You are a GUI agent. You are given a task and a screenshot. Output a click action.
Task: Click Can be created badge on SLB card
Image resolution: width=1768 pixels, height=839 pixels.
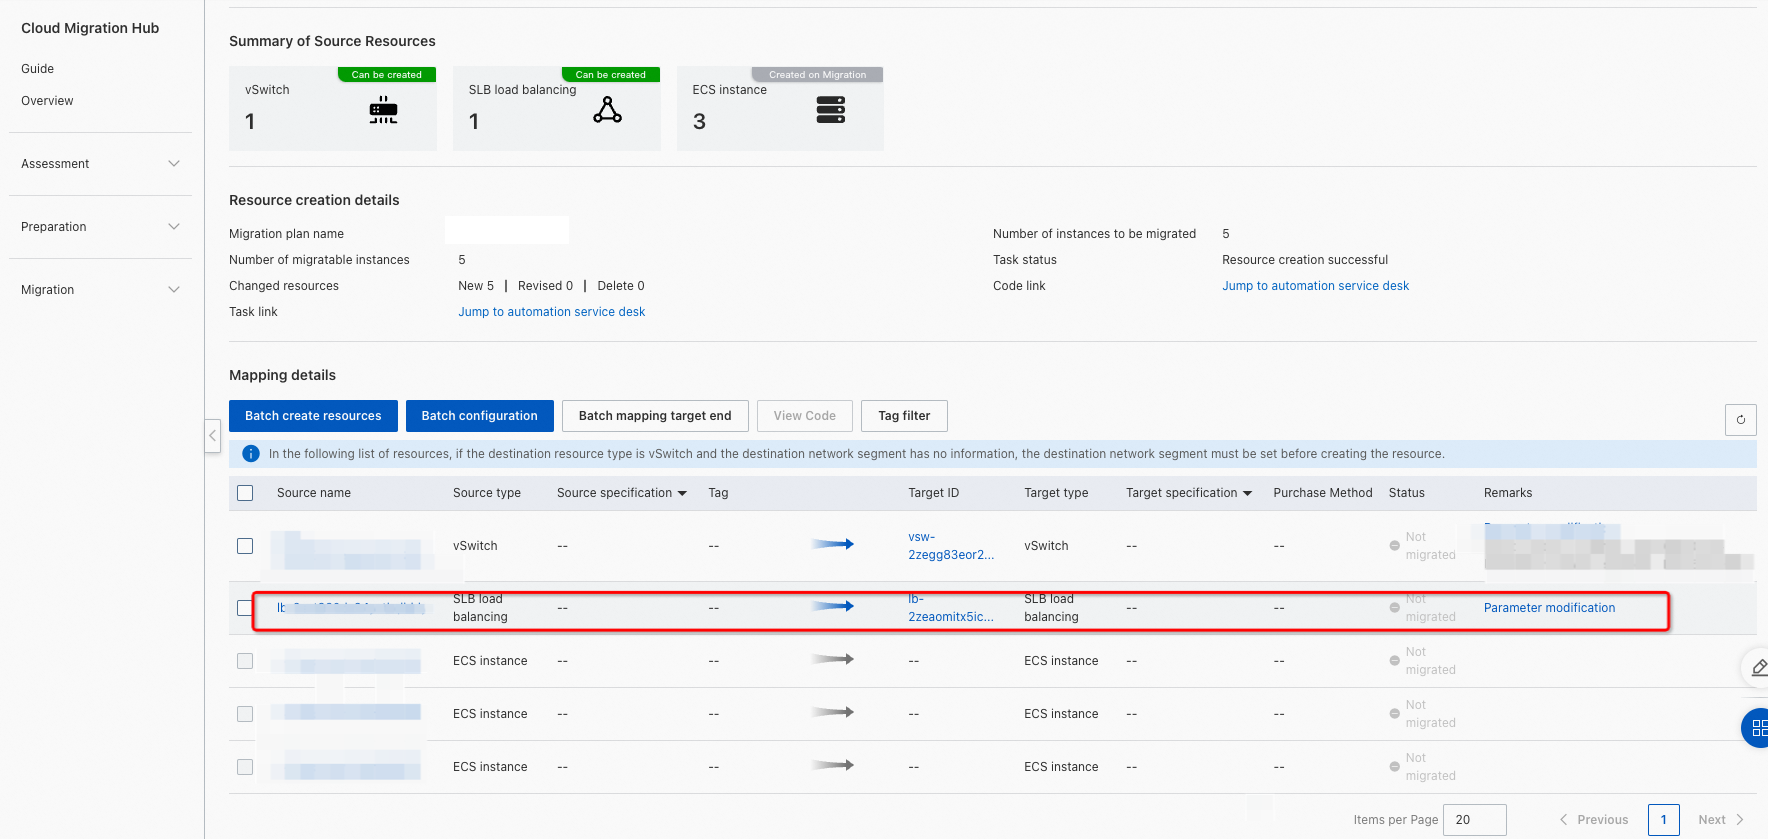click(611, 75)
